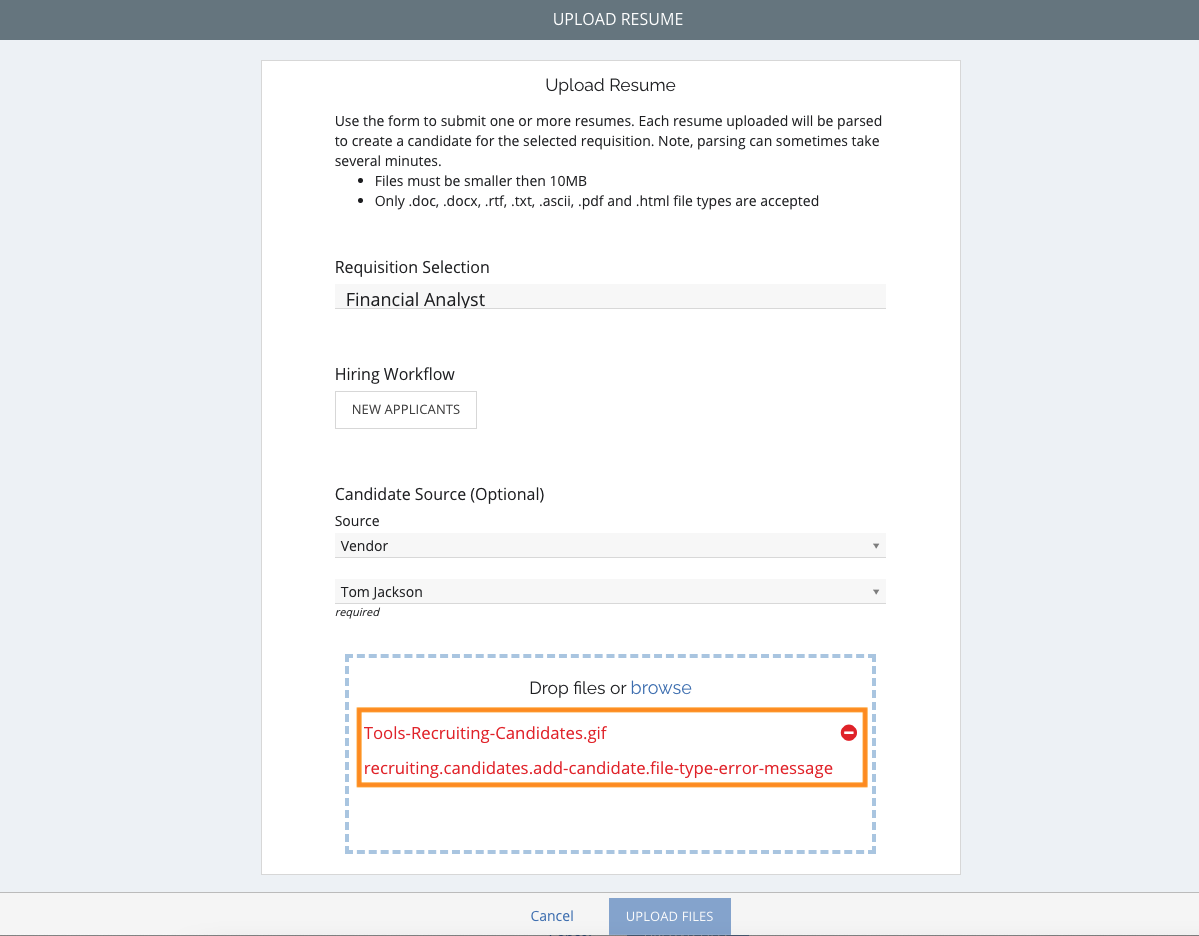Click the Drop files or text
The height and width of the screenshot is (936, 1199).
click(x=577, y=687)
